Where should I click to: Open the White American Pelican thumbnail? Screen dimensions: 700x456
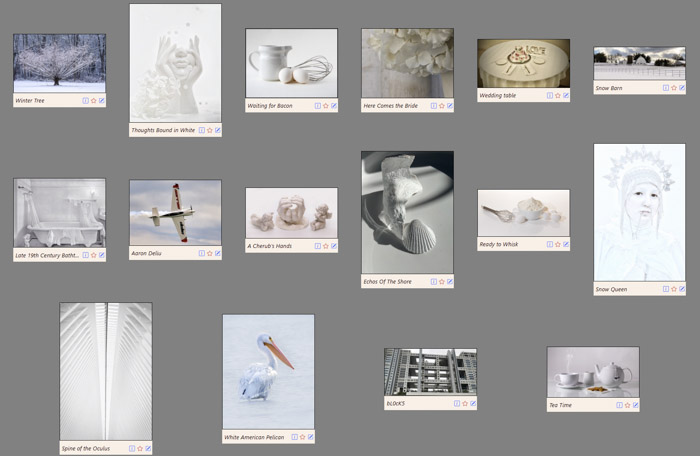pos(268,372)
